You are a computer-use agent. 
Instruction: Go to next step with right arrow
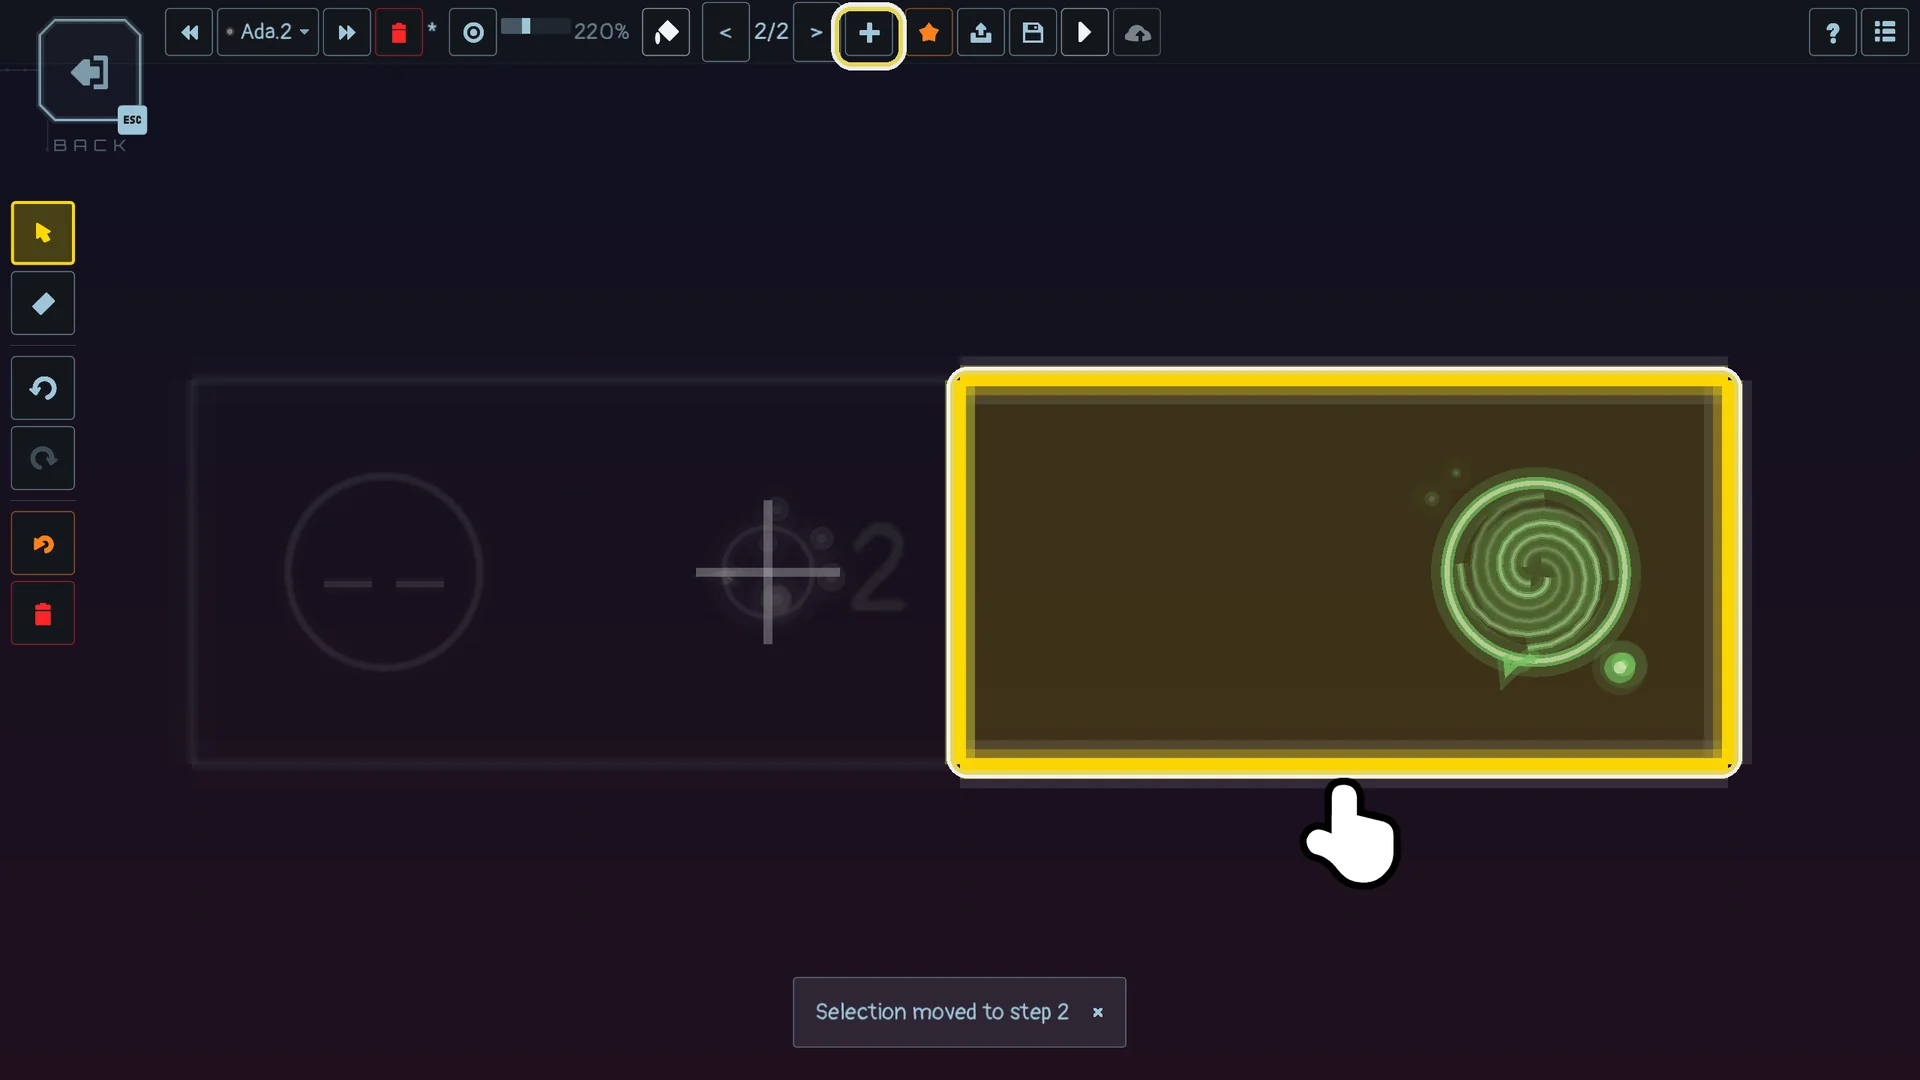click(816, 33)
